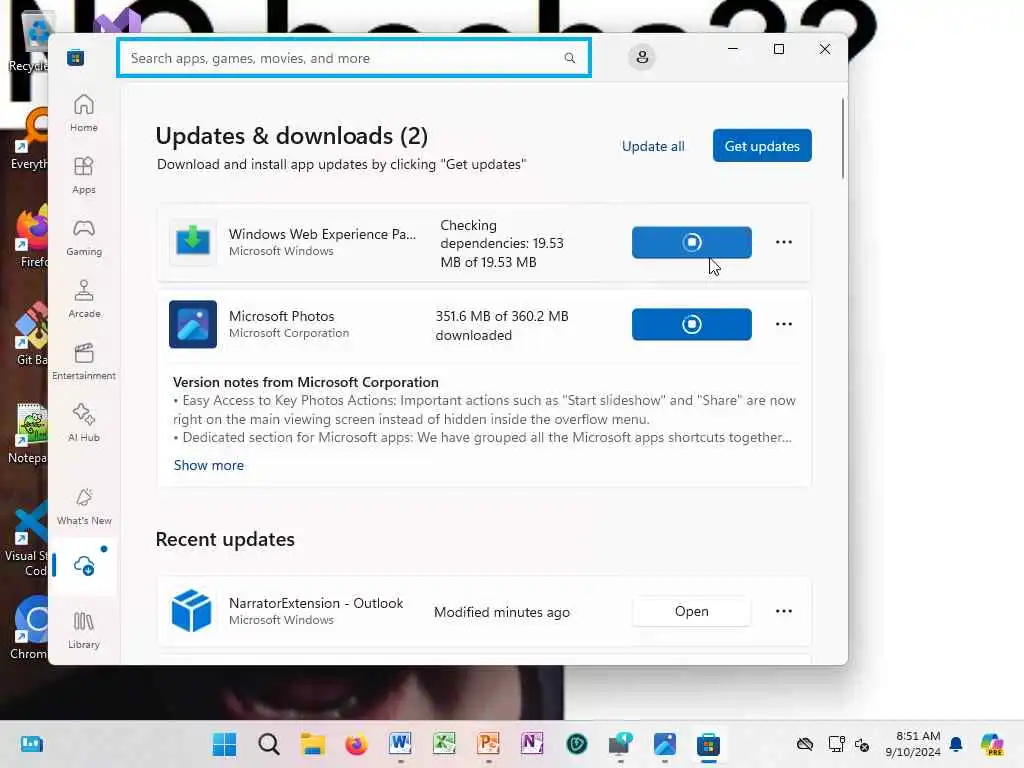Open more options for NarratorExtension - Outlook
This screenshot has height=768, width=1024.
tap(784, 611)
